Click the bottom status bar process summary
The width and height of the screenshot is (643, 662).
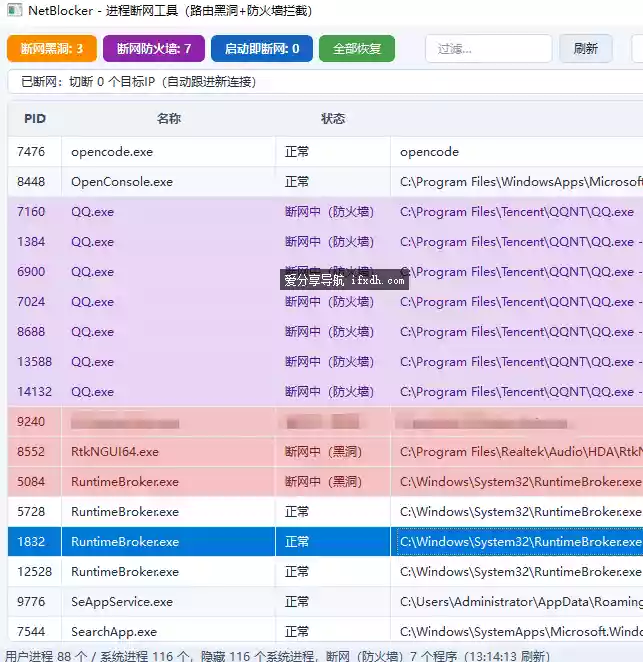[277, 656]
